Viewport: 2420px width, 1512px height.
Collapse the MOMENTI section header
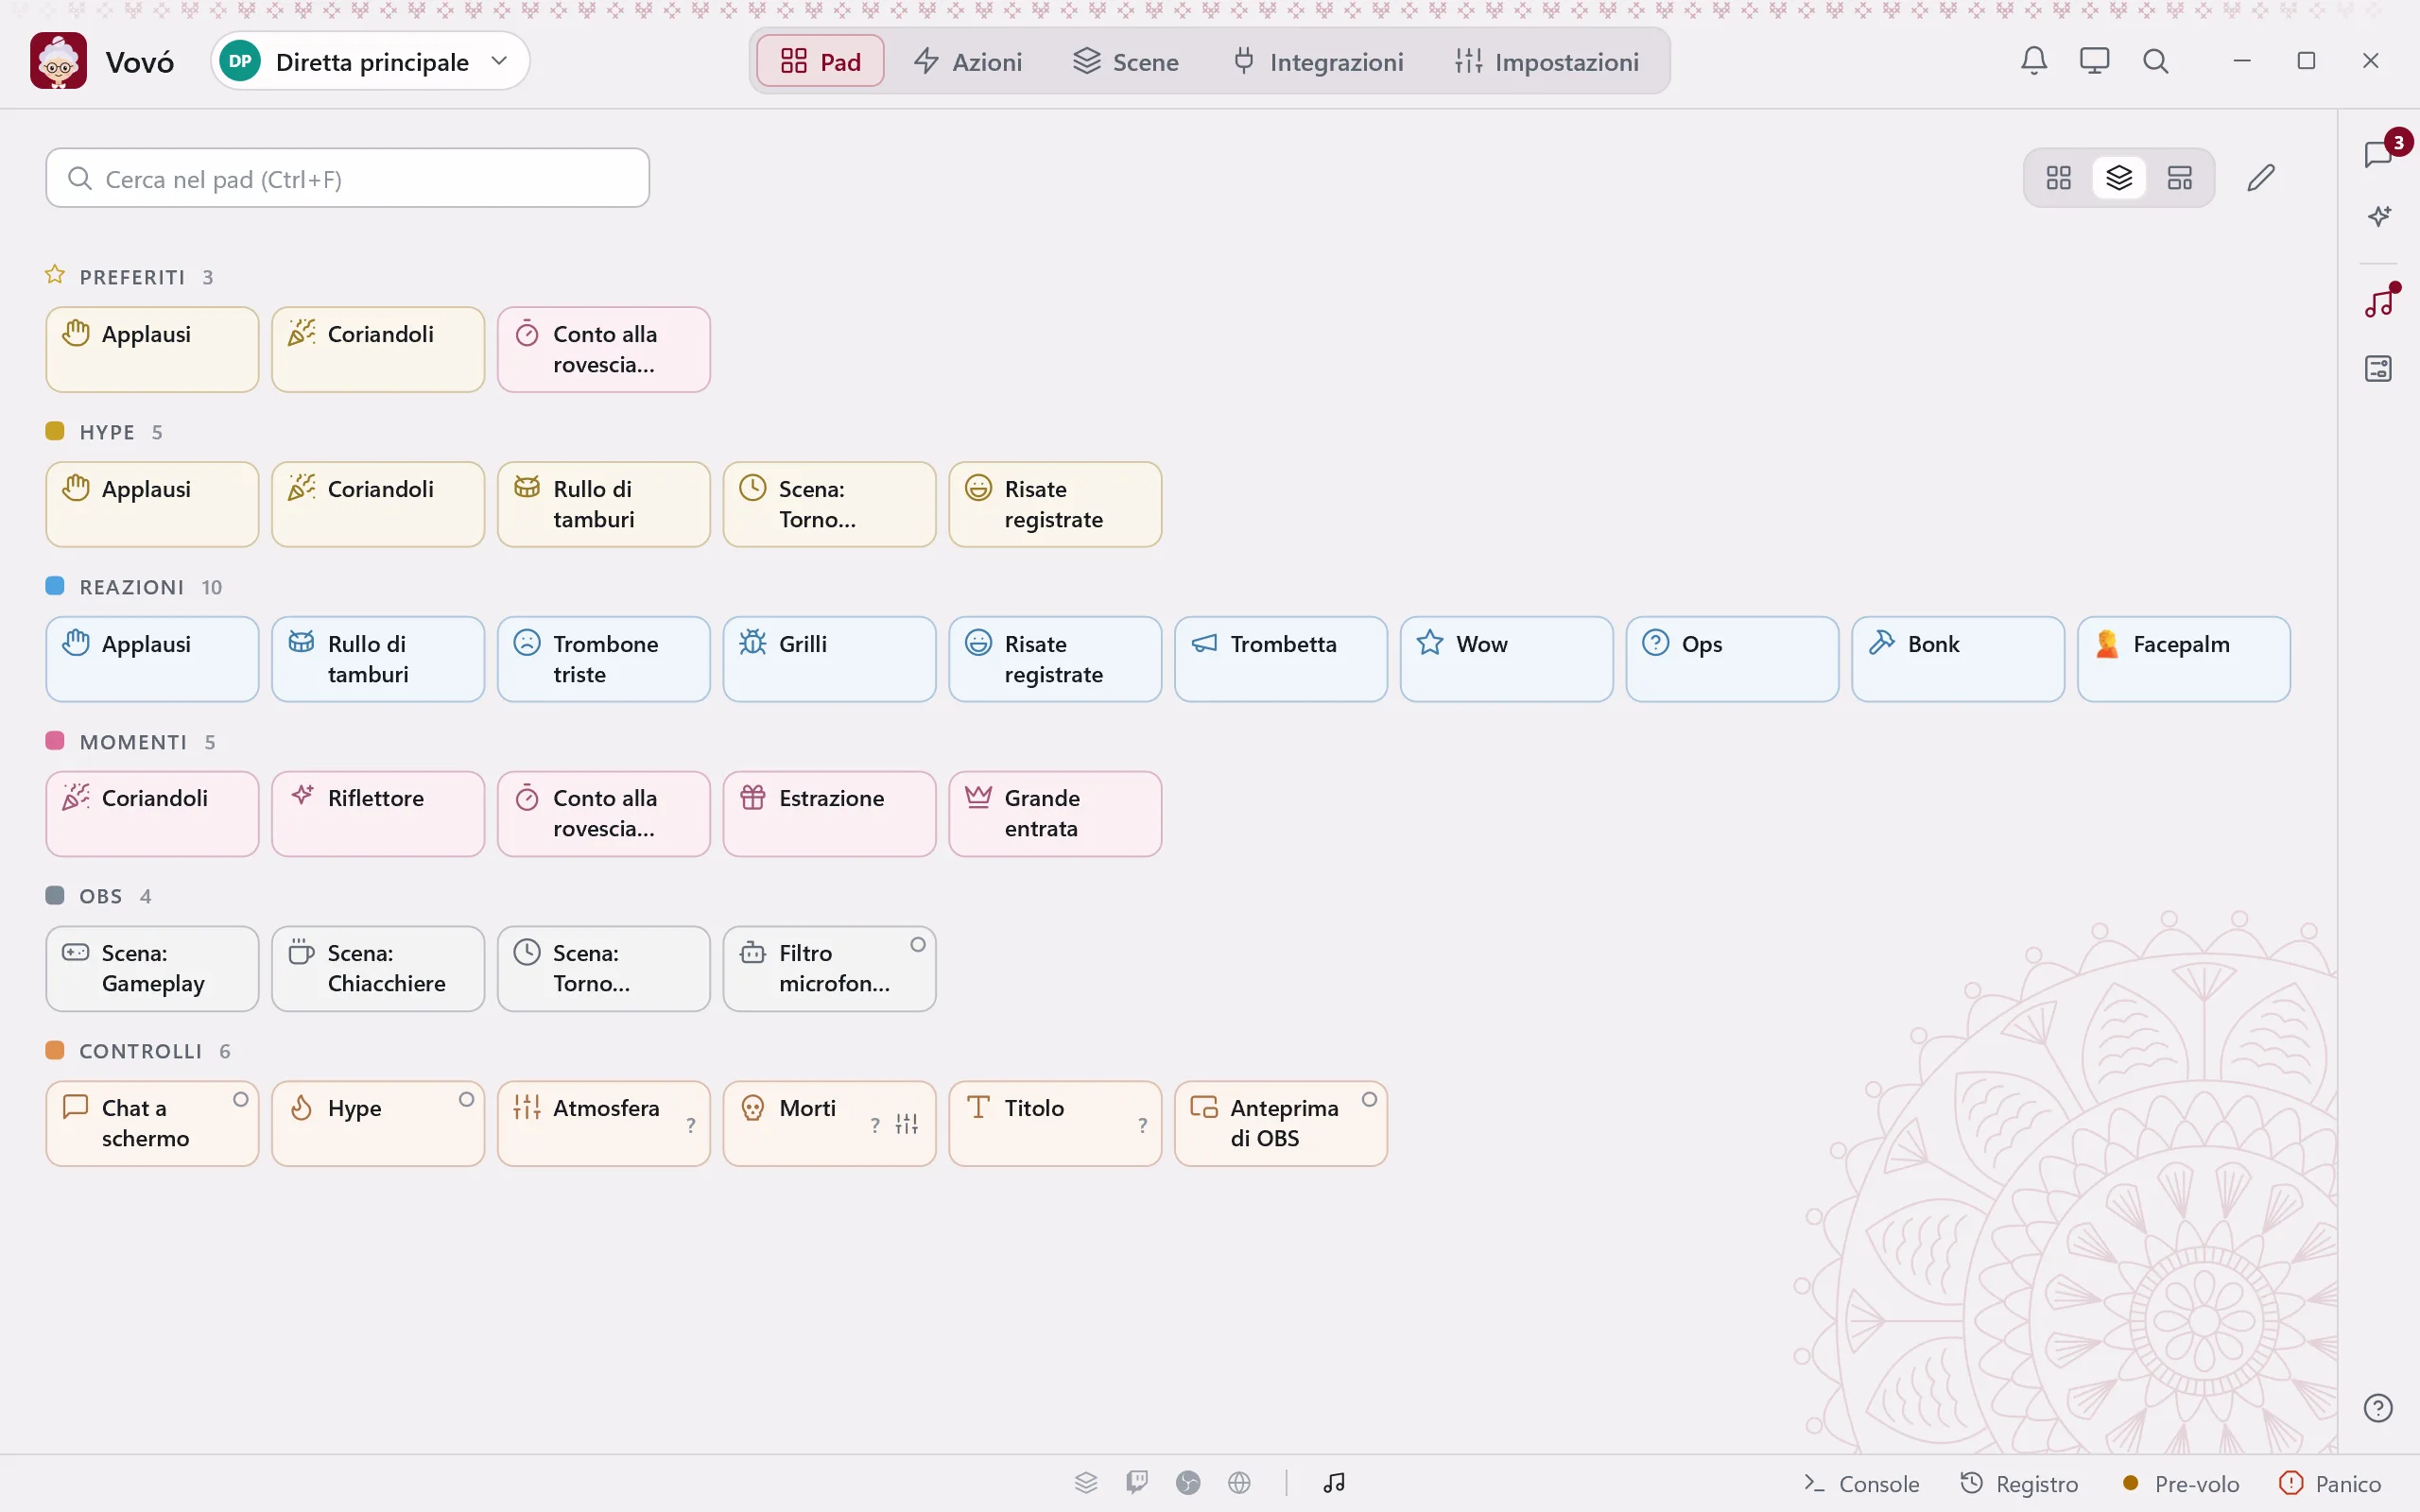131,741
